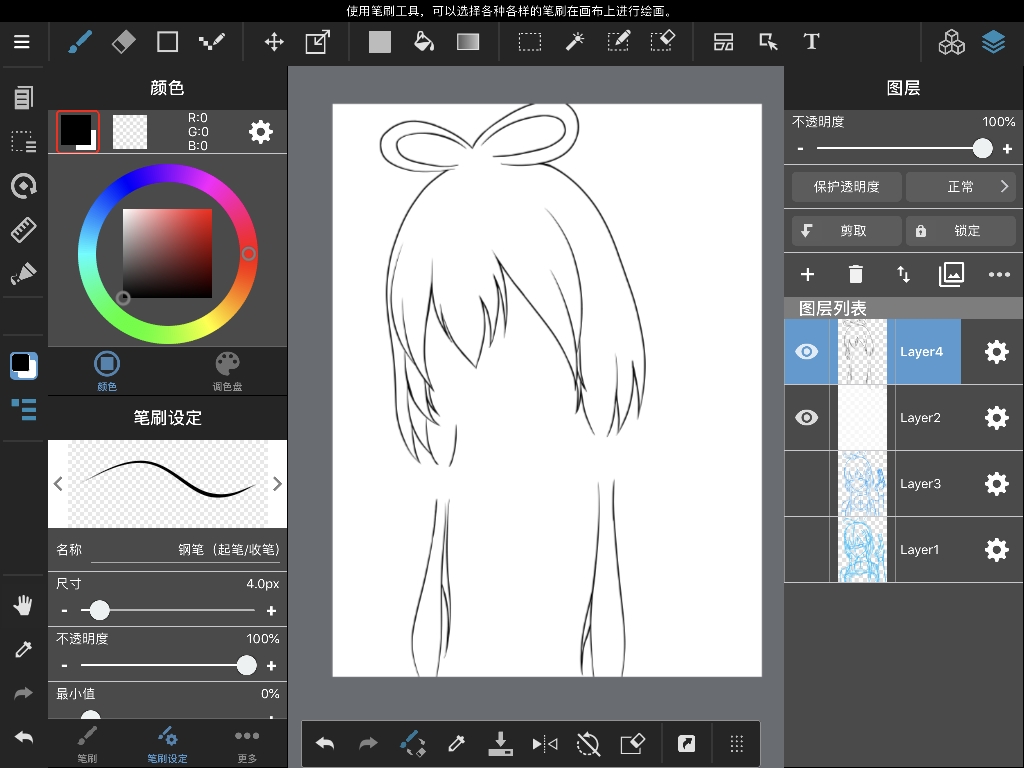Image resolution: width=1024 pixels, height=768 pixels.
Task: Open color panel settings gear
Action: pos(261,132)
